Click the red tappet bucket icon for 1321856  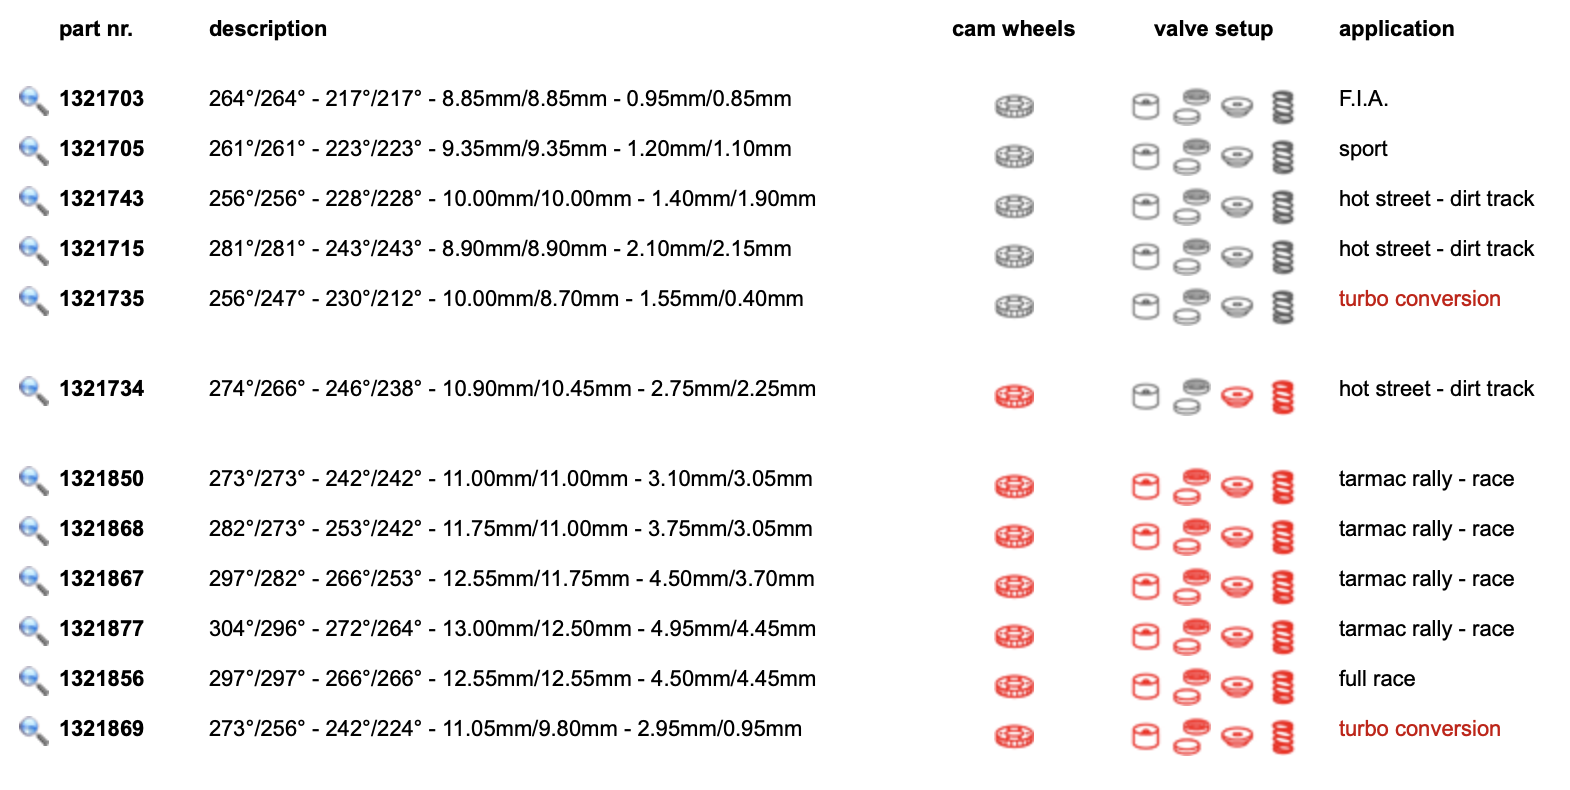[1145, 686]
